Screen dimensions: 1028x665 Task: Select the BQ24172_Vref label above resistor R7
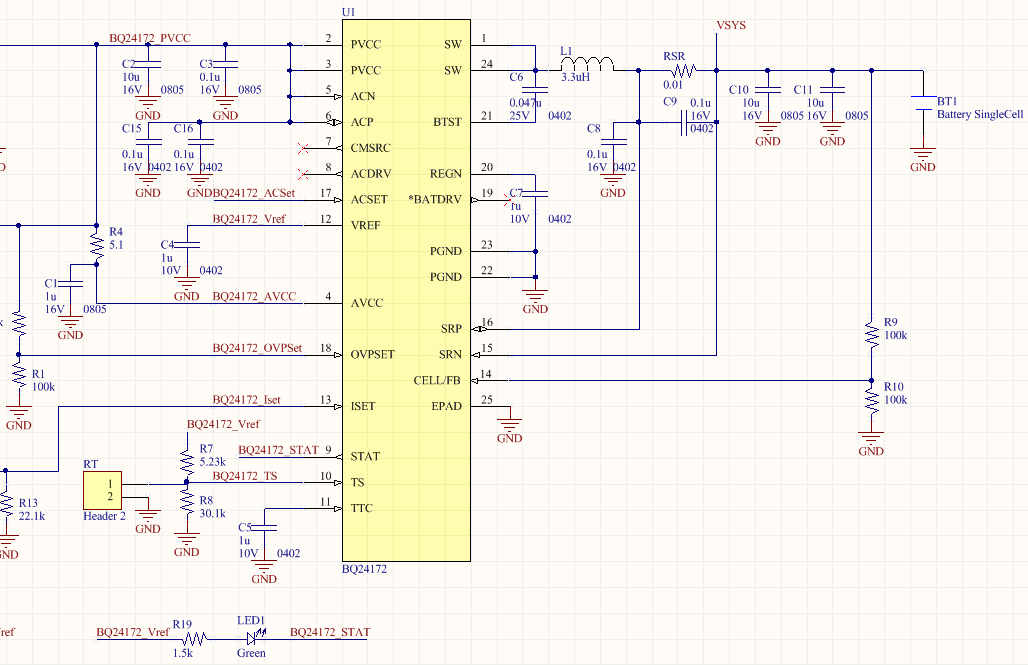(x=224, y=424)
